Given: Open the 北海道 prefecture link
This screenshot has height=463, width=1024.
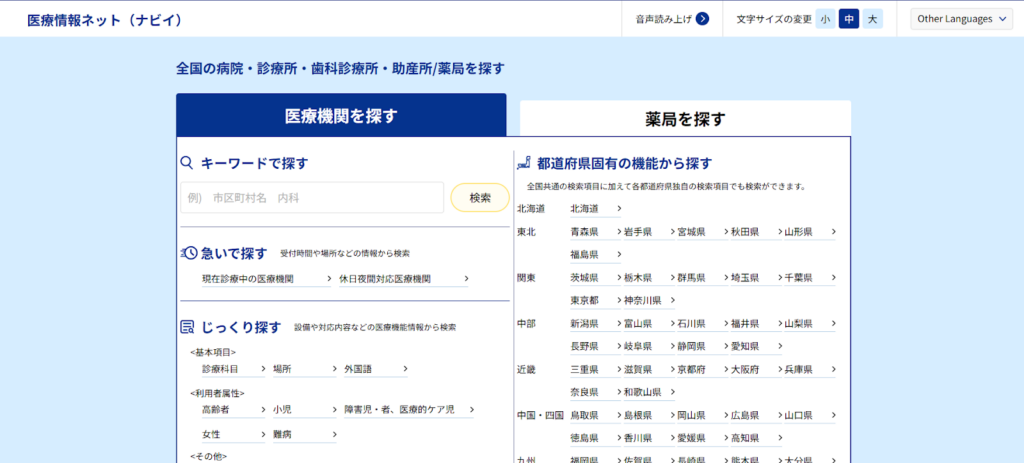Looking at the screenshot, I should (595, 209).
